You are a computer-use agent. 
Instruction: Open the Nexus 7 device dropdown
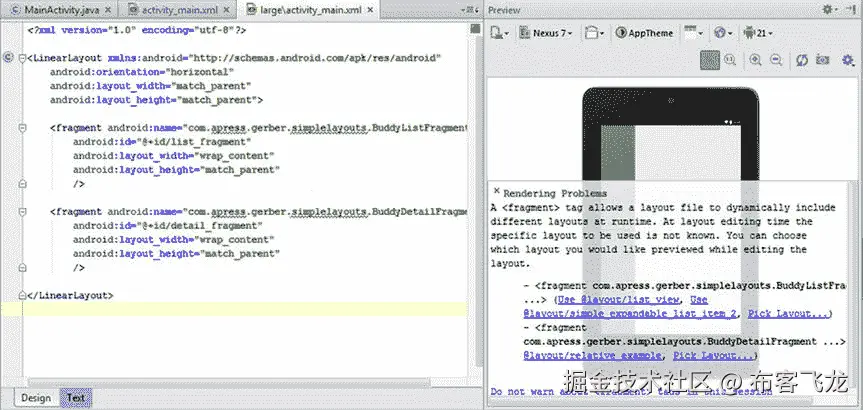pyautogui.click(x=545, y=33)
